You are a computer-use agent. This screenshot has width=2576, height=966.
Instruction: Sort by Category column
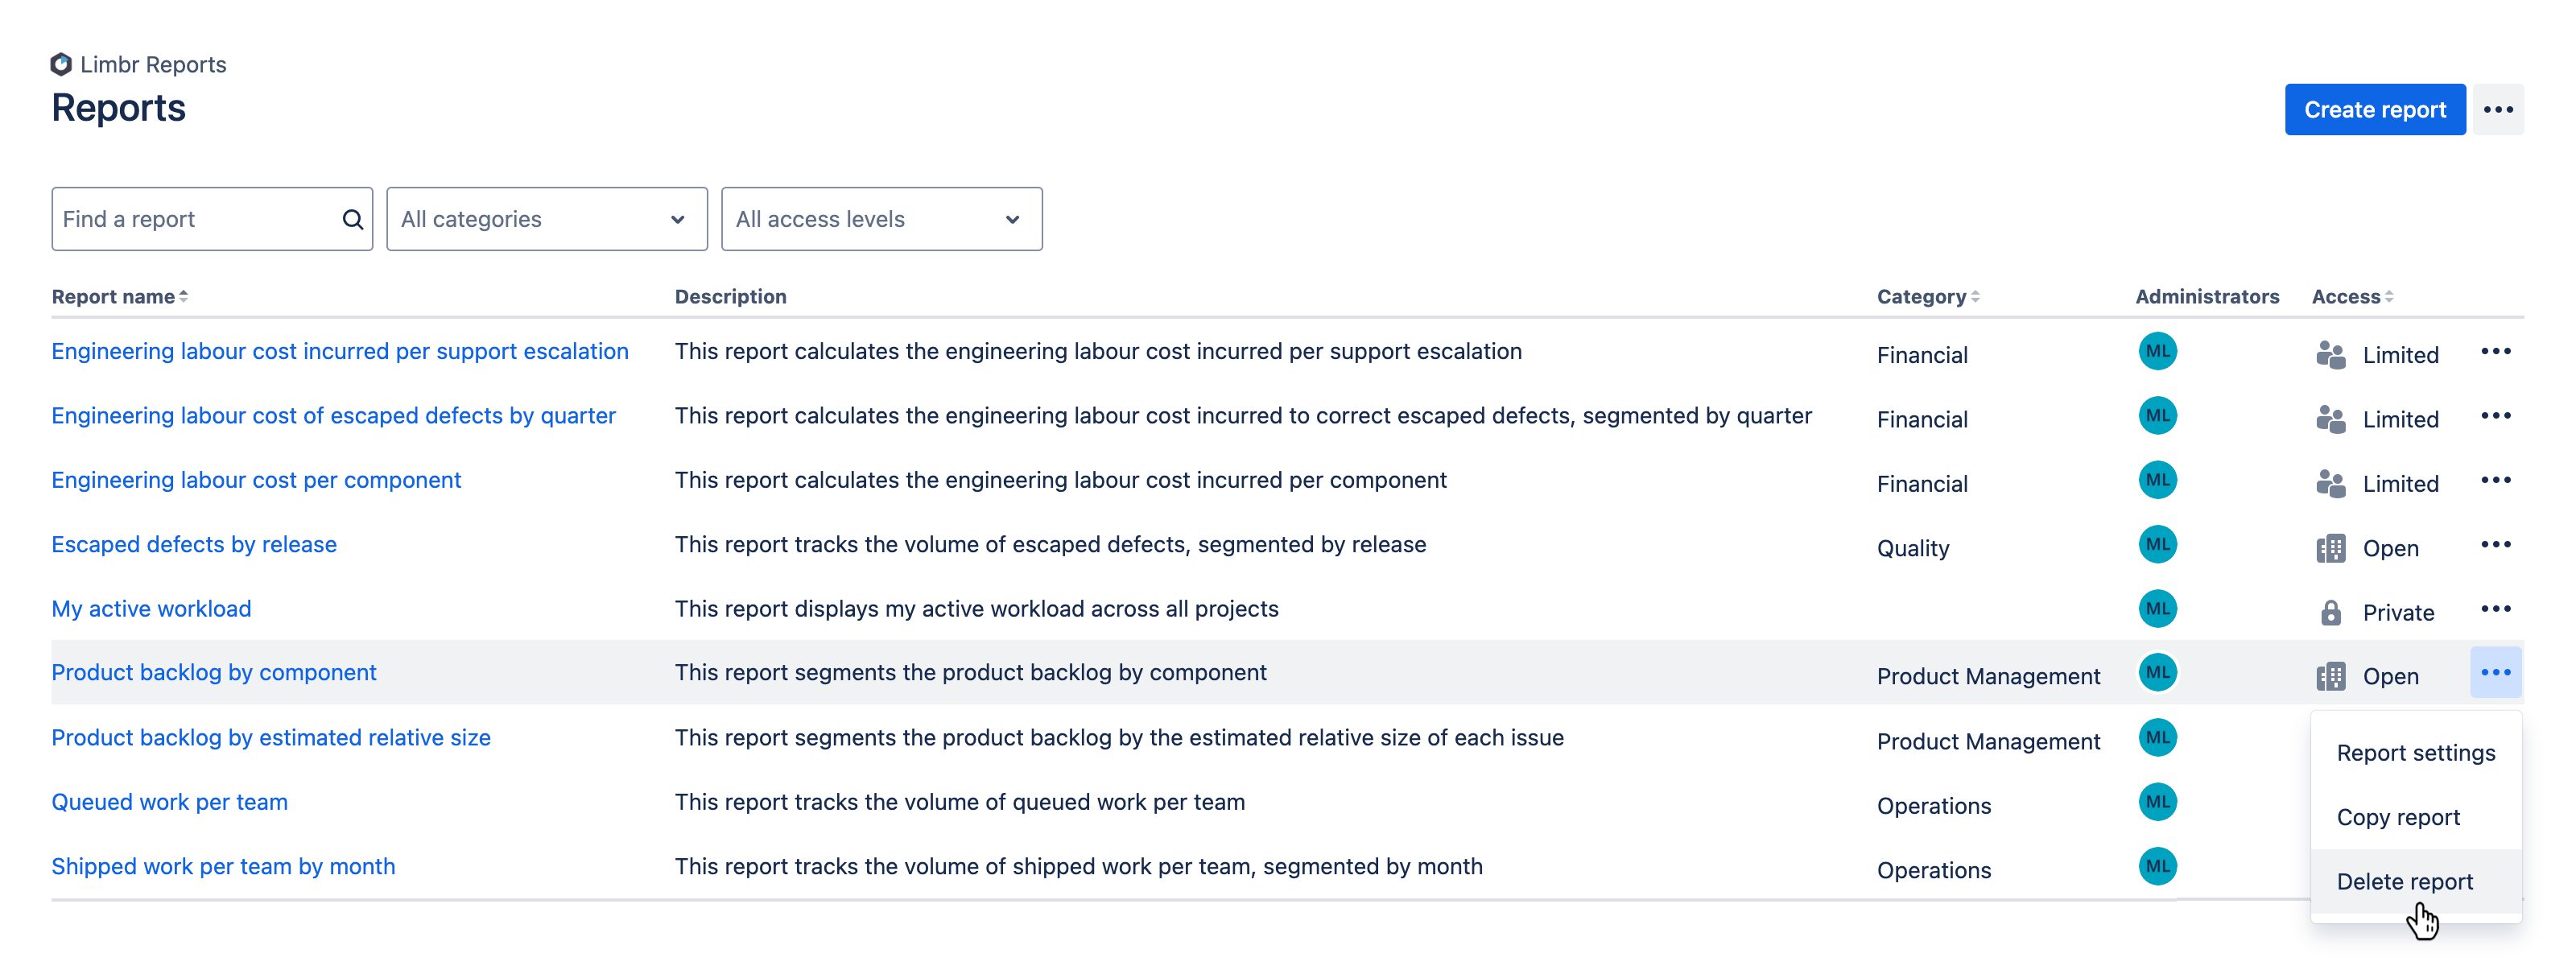coord(1928,297)
